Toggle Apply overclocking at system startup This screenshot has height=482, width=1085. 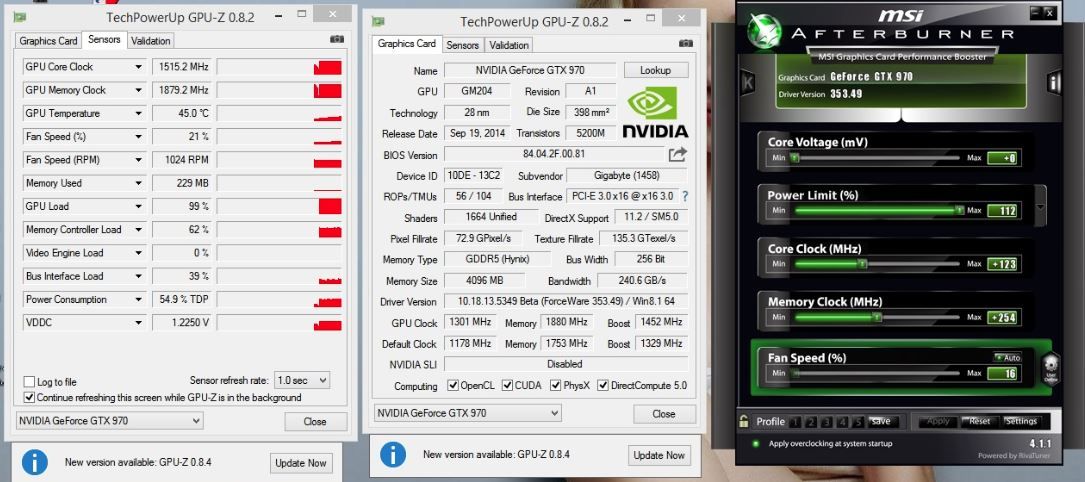(x=755, y=443)
